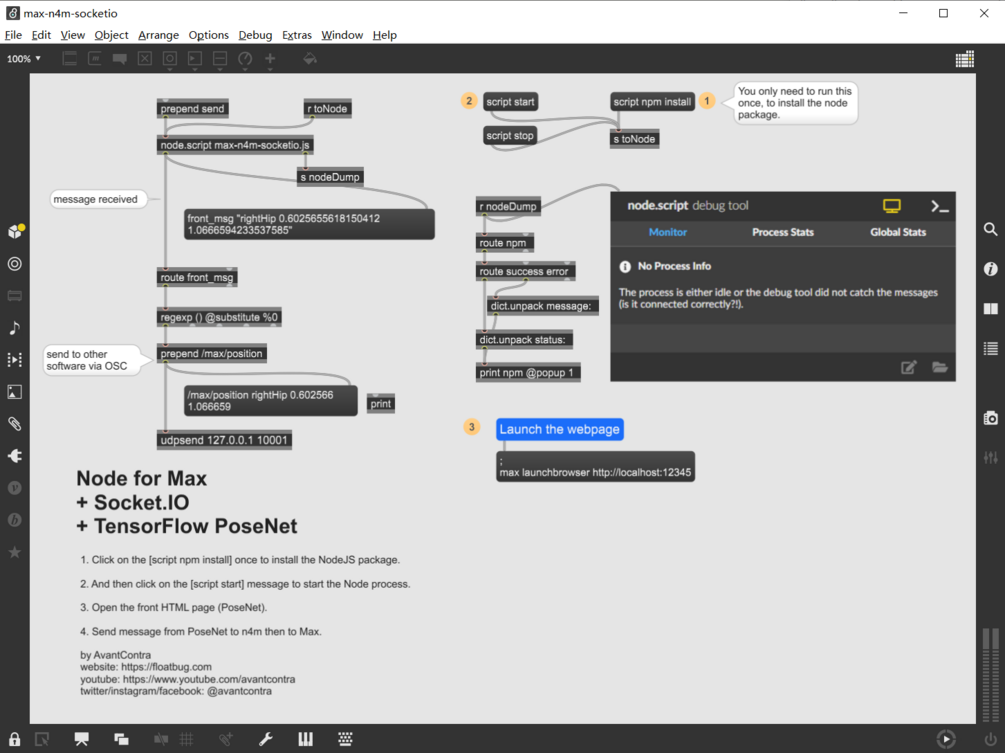Switch to the Process Stats tab

[783, 233]
